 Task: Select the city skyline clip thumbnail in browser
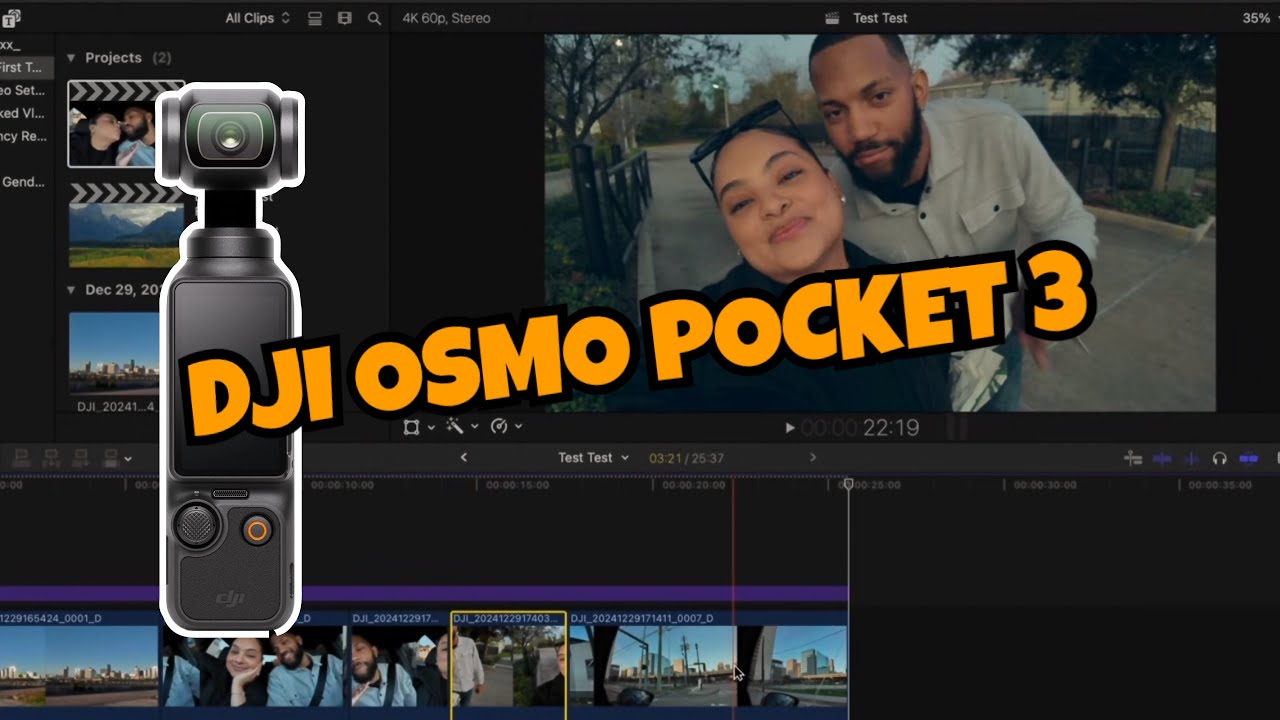coord(113,353)
